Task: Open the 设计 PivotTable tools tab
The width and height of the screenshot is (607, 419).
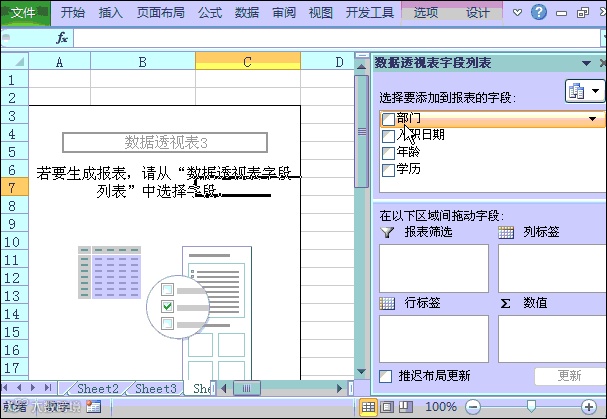Action: (477, 13)
